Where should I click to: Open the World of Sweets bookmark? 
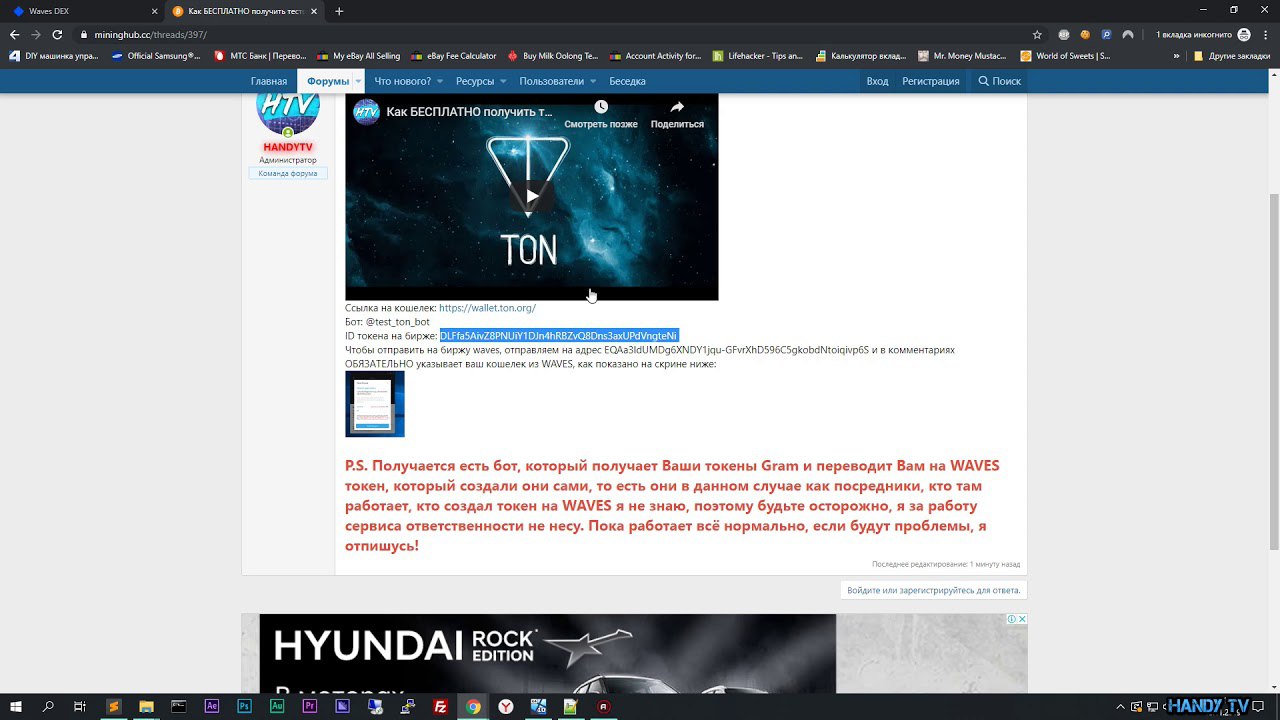click(x=1065, y=56)
